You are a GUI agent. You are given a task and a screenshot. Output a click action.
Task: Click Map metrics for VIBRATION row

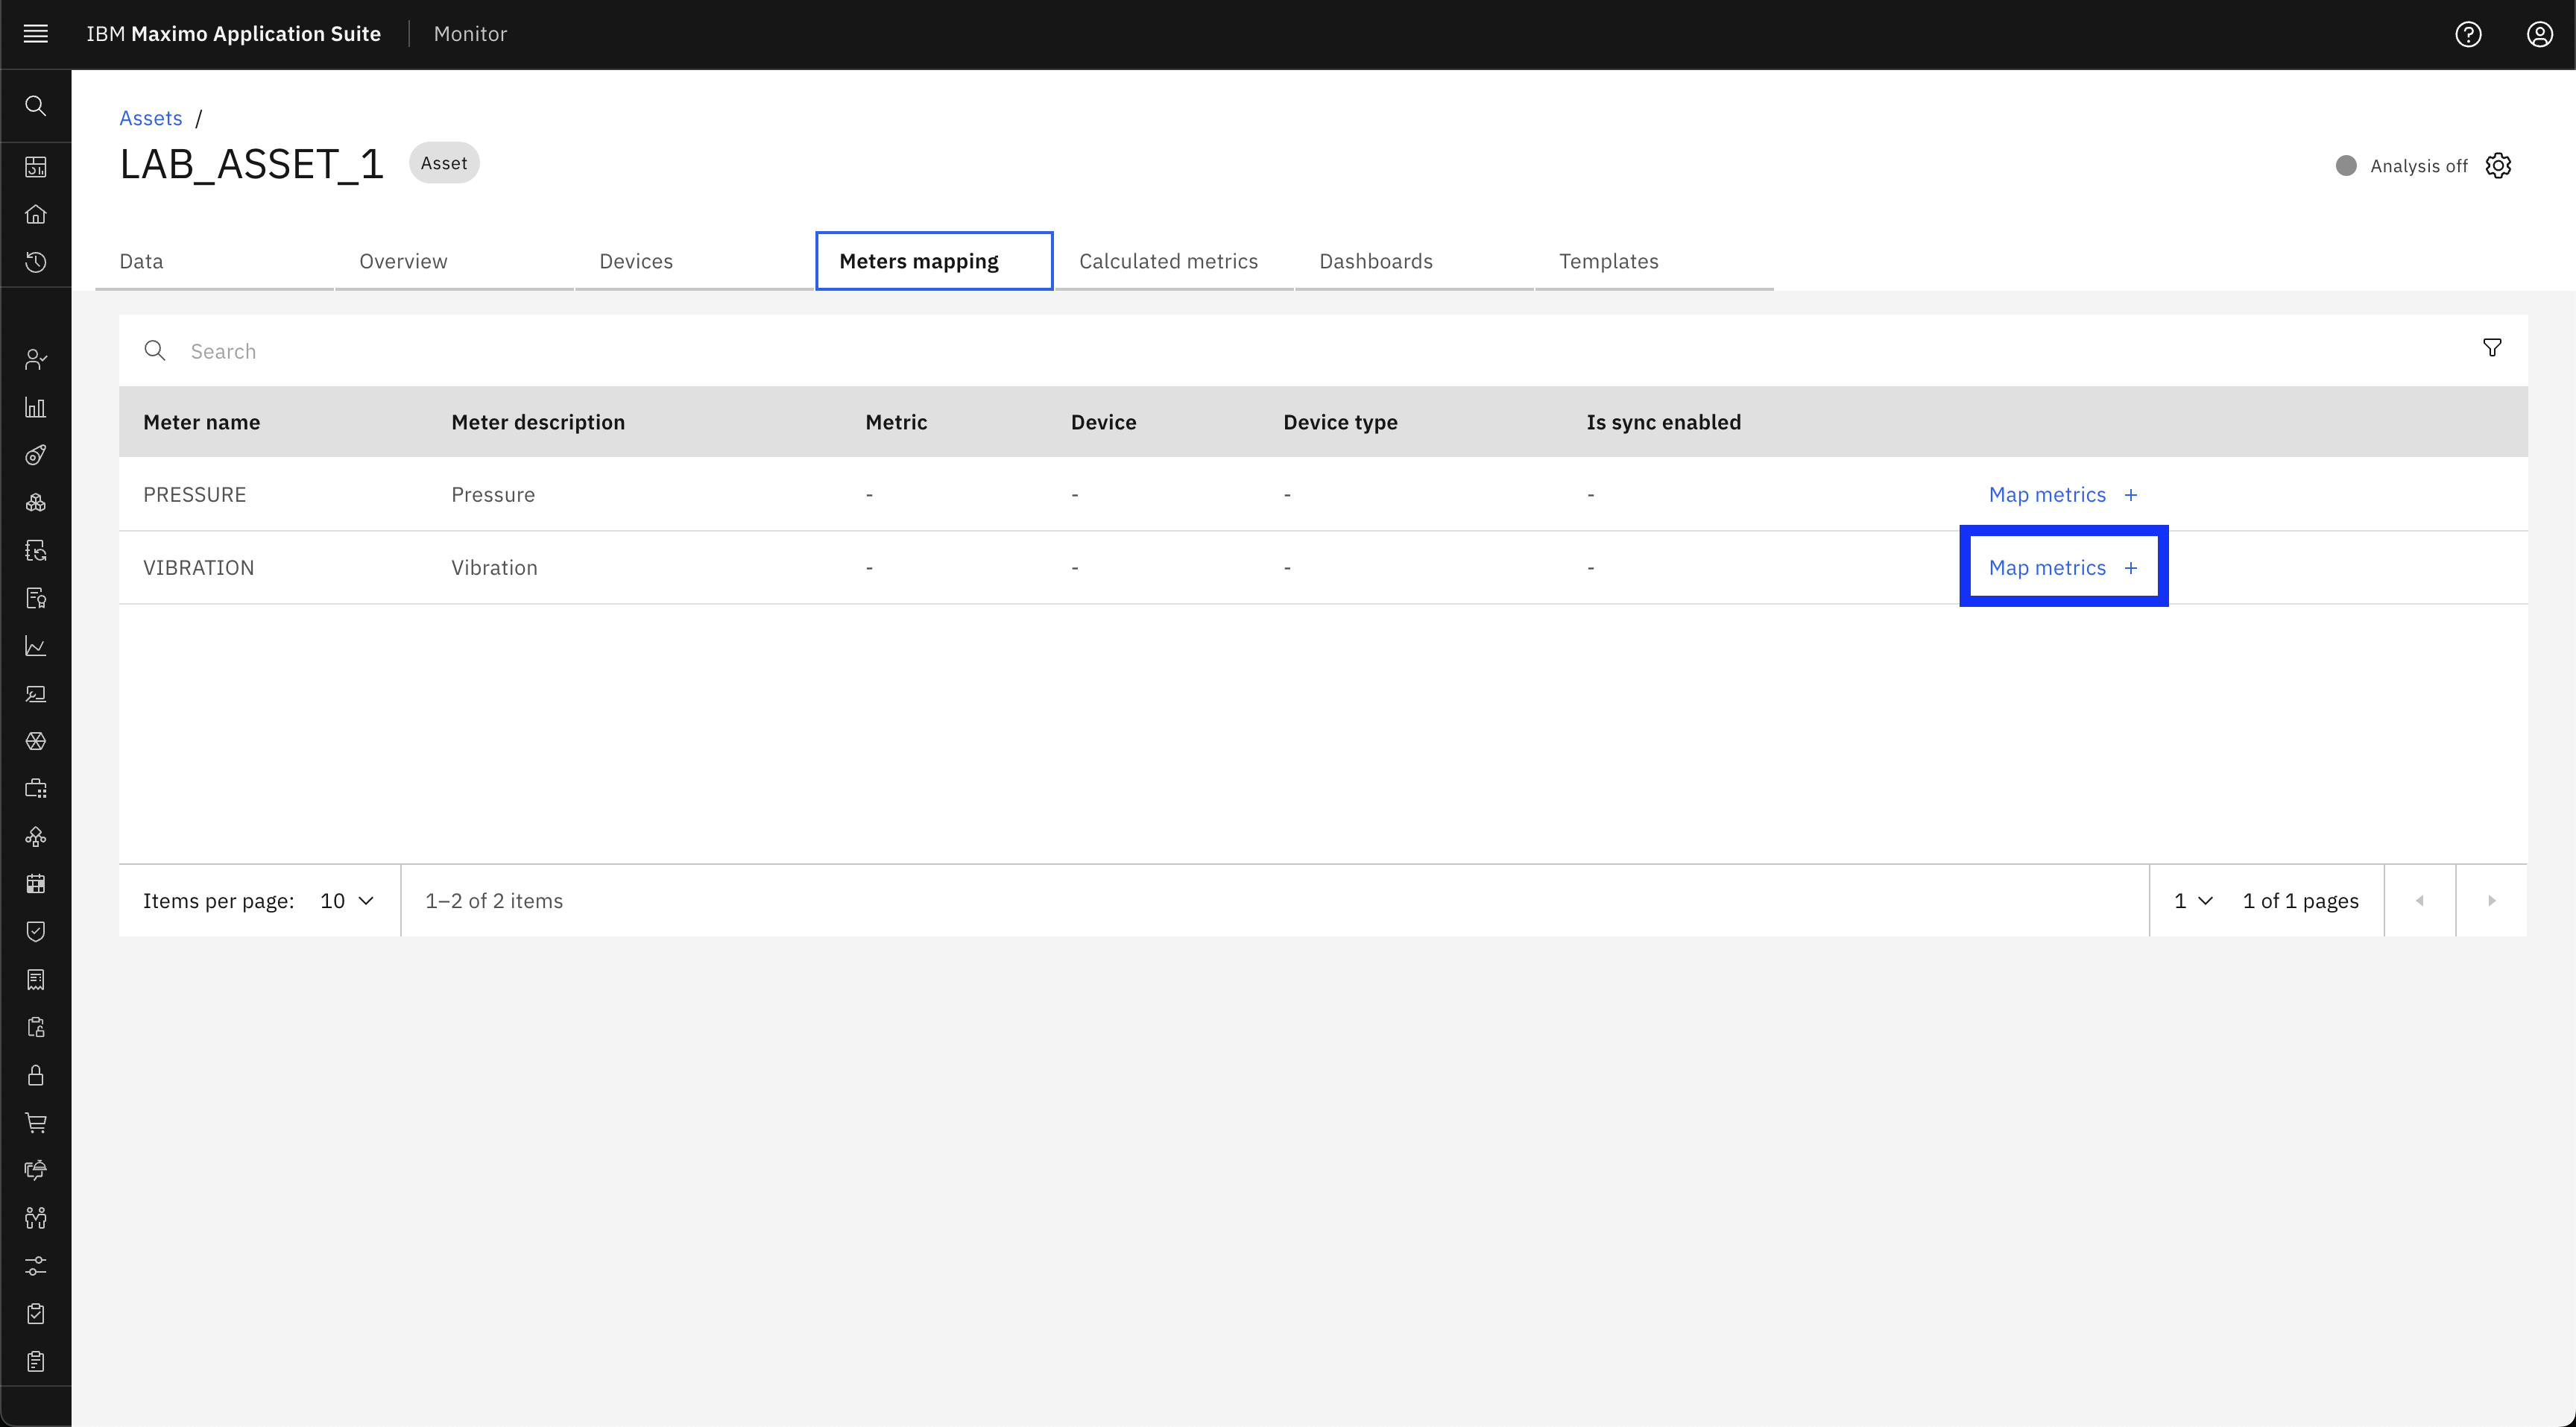tap(2063, 568)
